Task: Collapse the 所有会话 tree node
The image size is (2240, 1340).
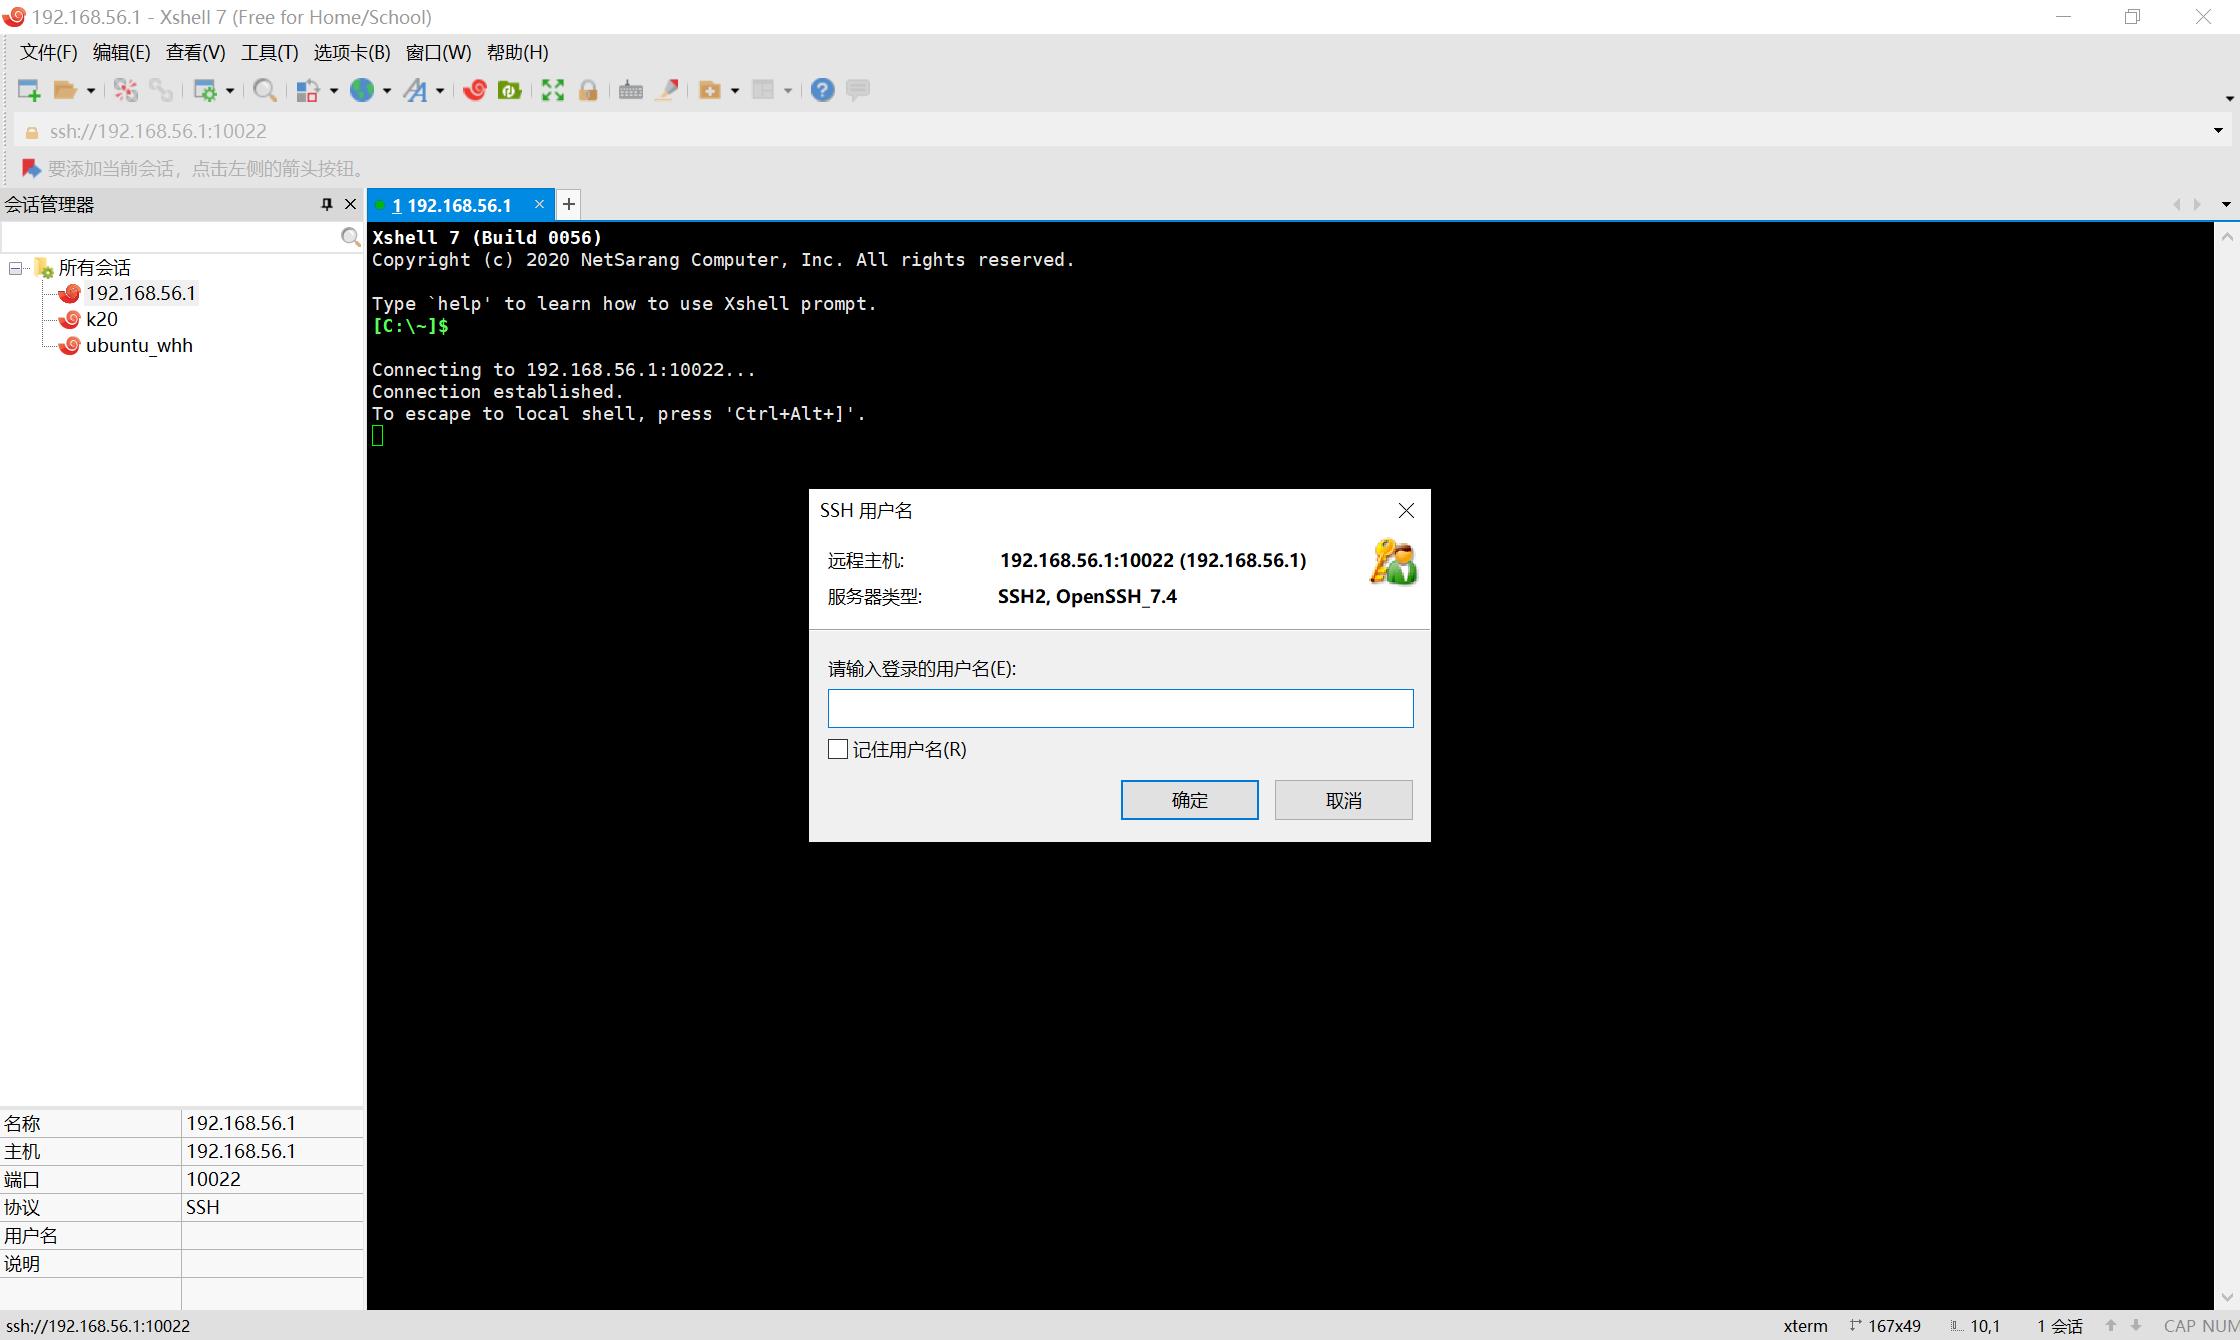Action: point(15,268)
